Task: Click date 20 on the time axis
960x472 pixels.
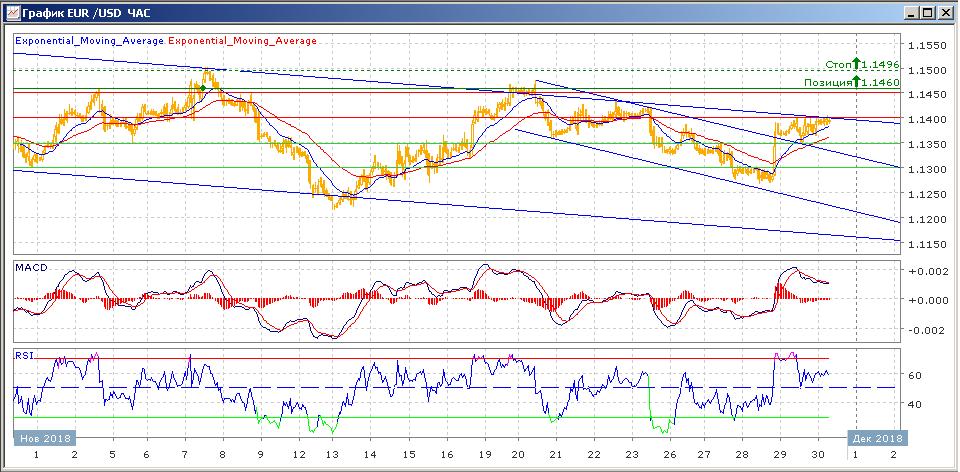Action: (x=519, y=455)
